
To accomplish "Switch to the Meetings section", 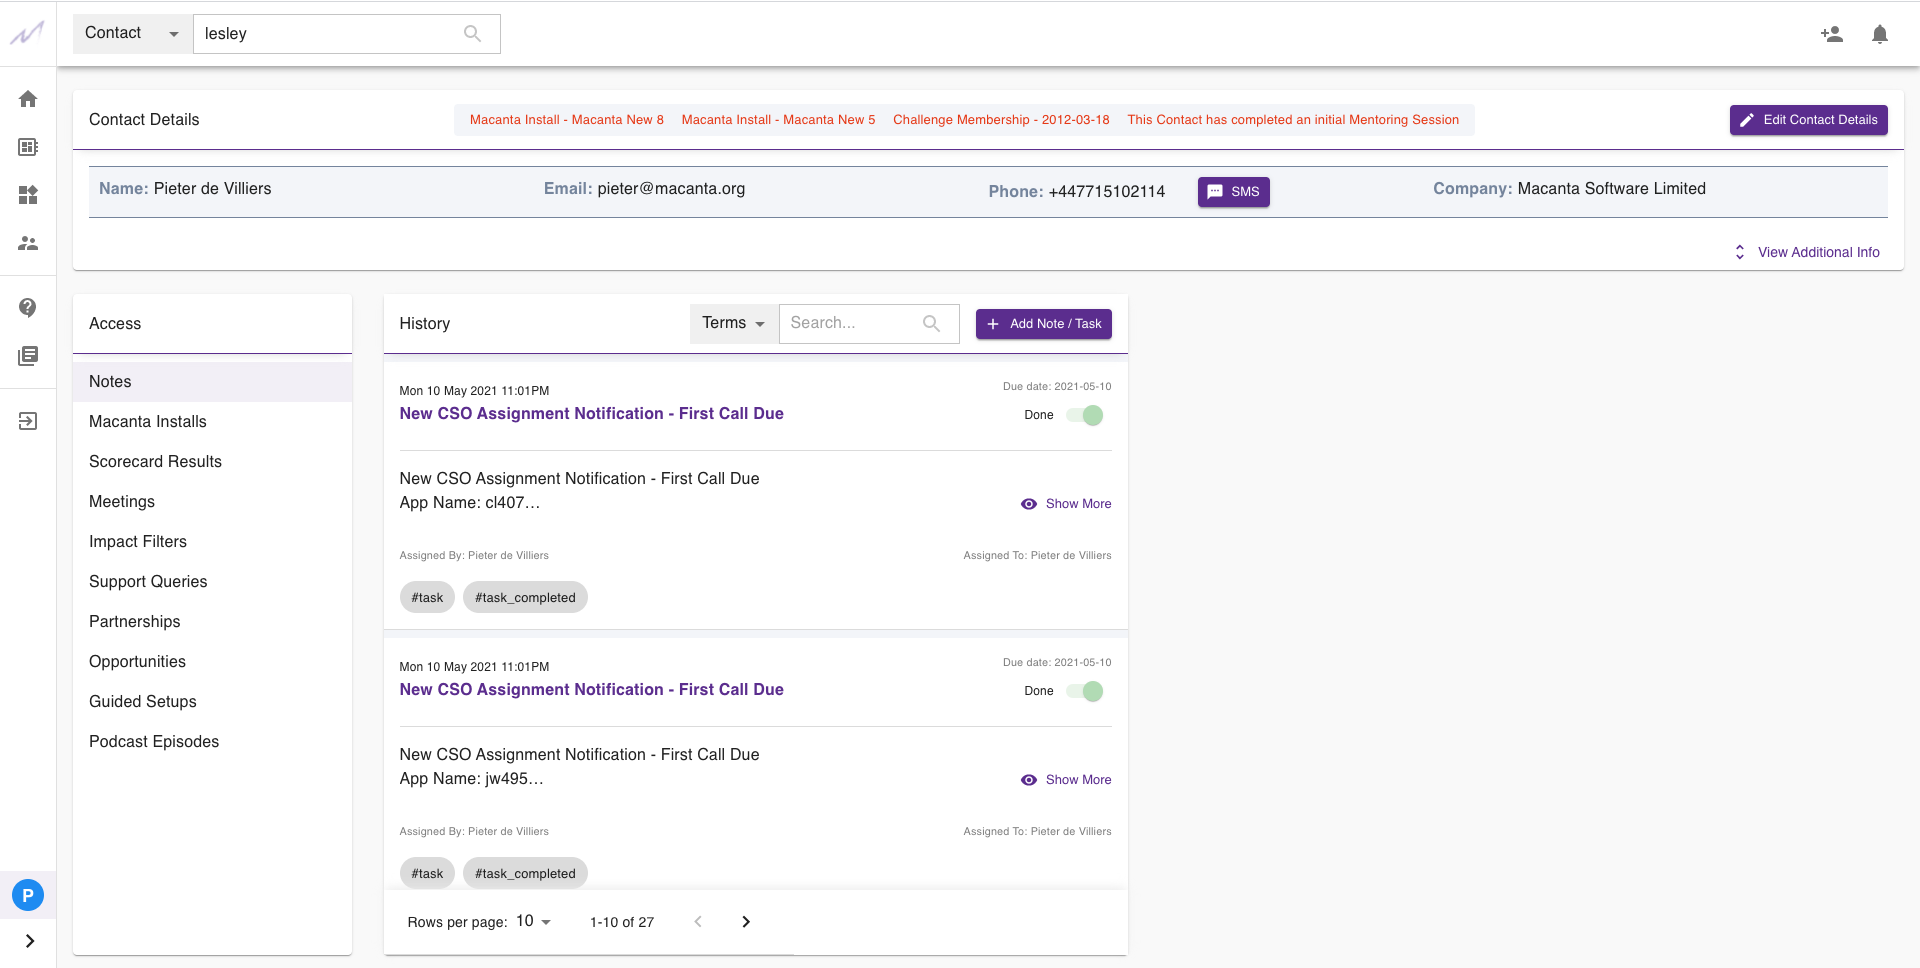I will 121,501.
